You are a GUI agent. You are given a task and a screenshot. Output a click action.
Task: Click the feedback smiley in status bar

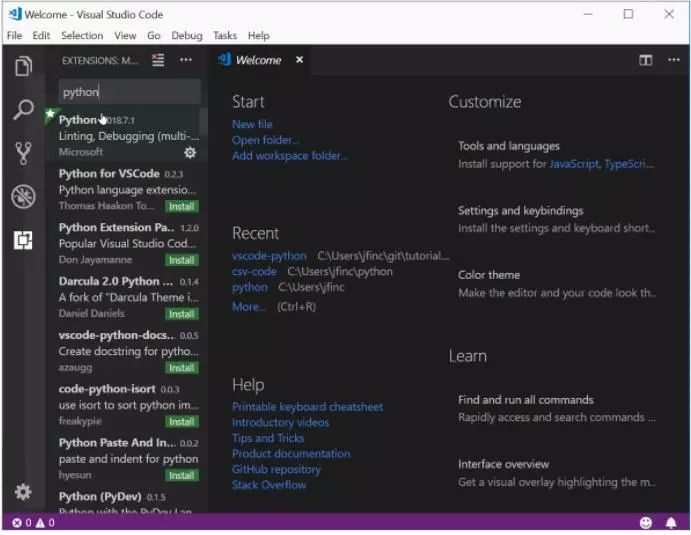646,523
